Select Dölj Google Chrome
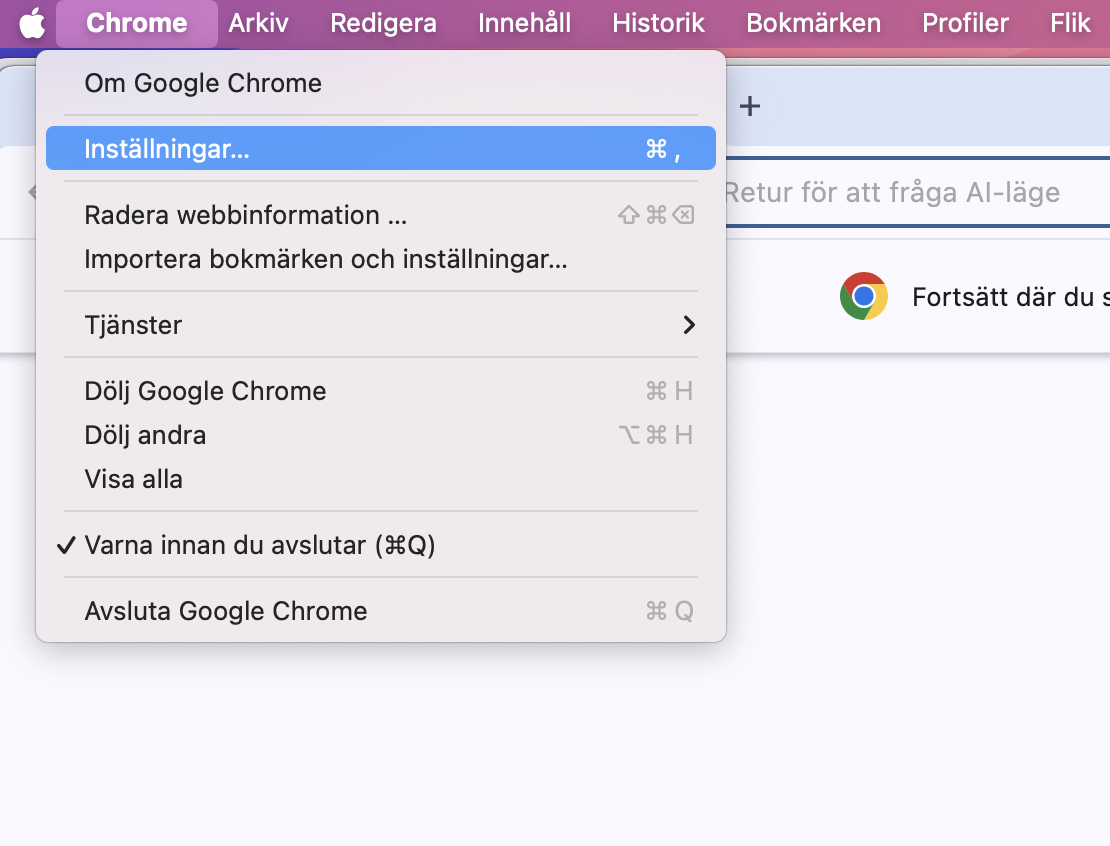The image size is (1110, 846). click(x=381, y=391)
